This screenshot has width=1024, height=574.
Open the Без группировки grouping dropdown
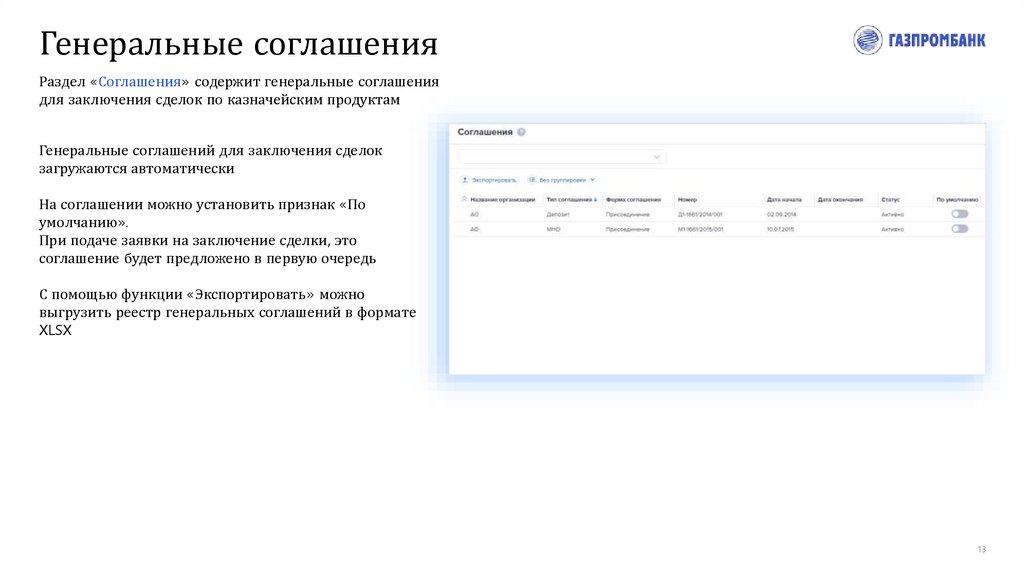562,180
